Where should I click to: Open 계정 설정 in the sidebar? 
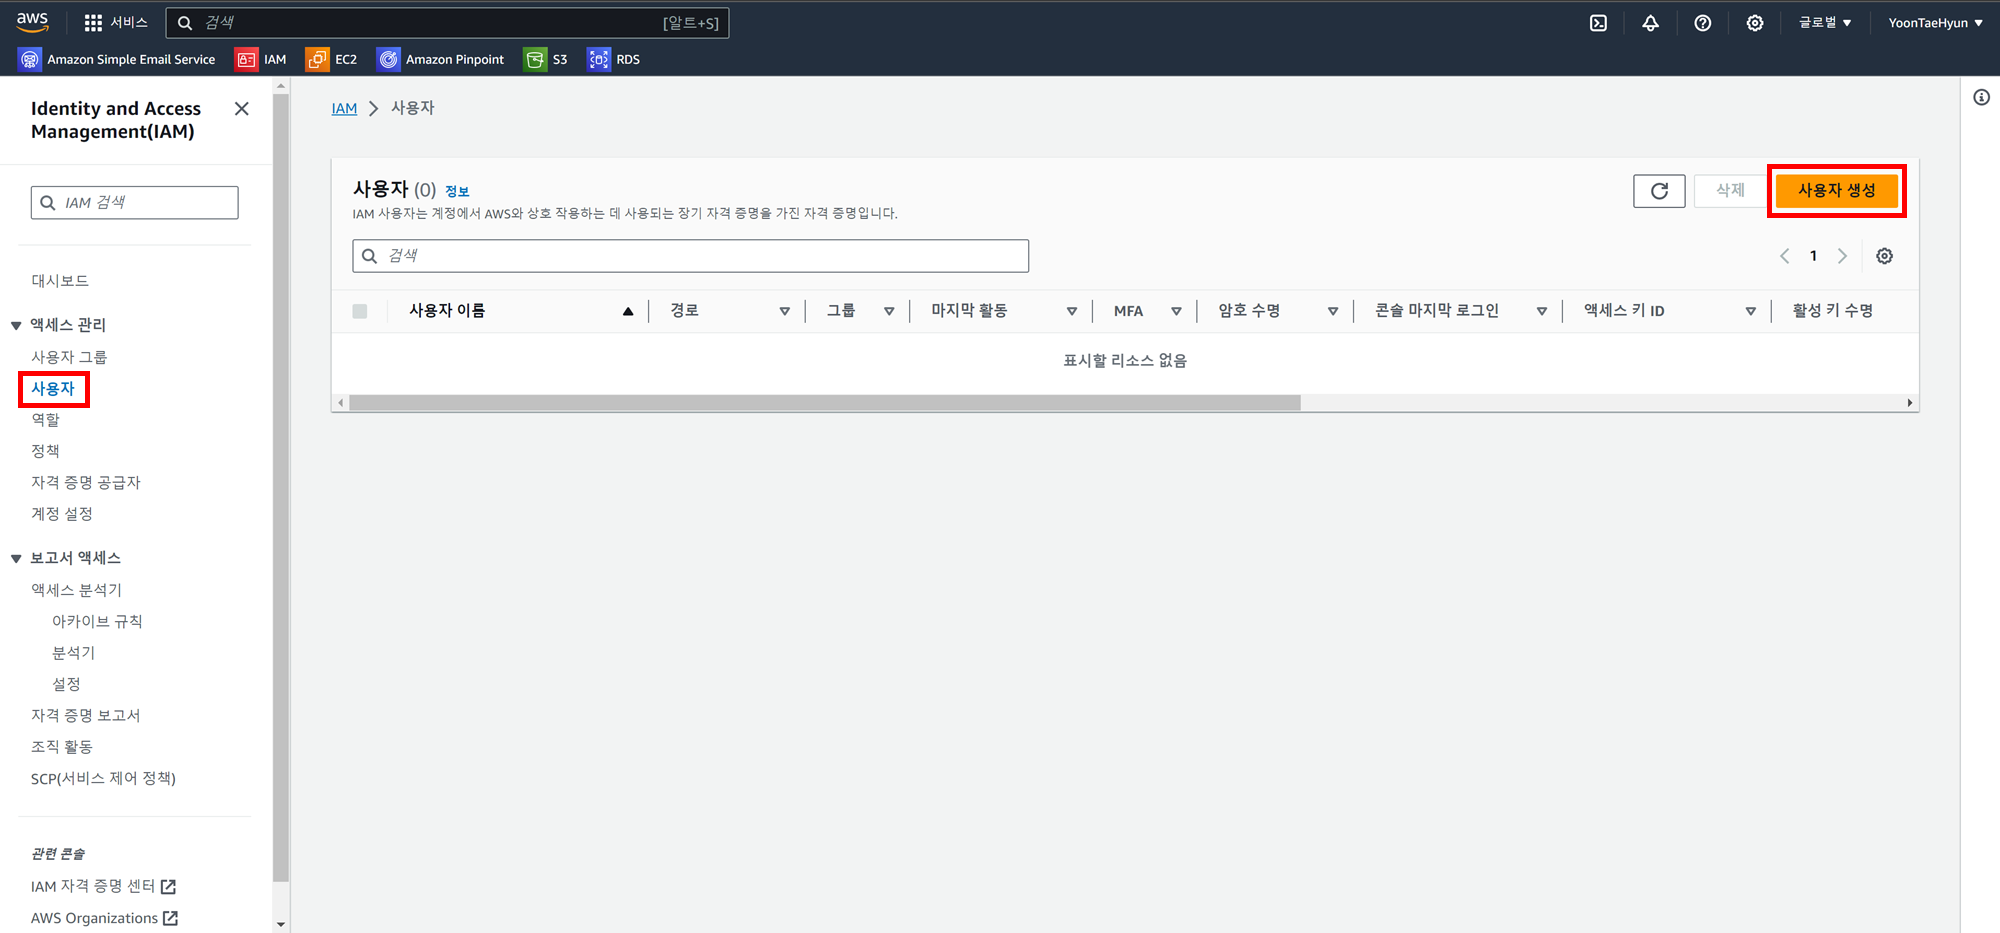[62, 514]
